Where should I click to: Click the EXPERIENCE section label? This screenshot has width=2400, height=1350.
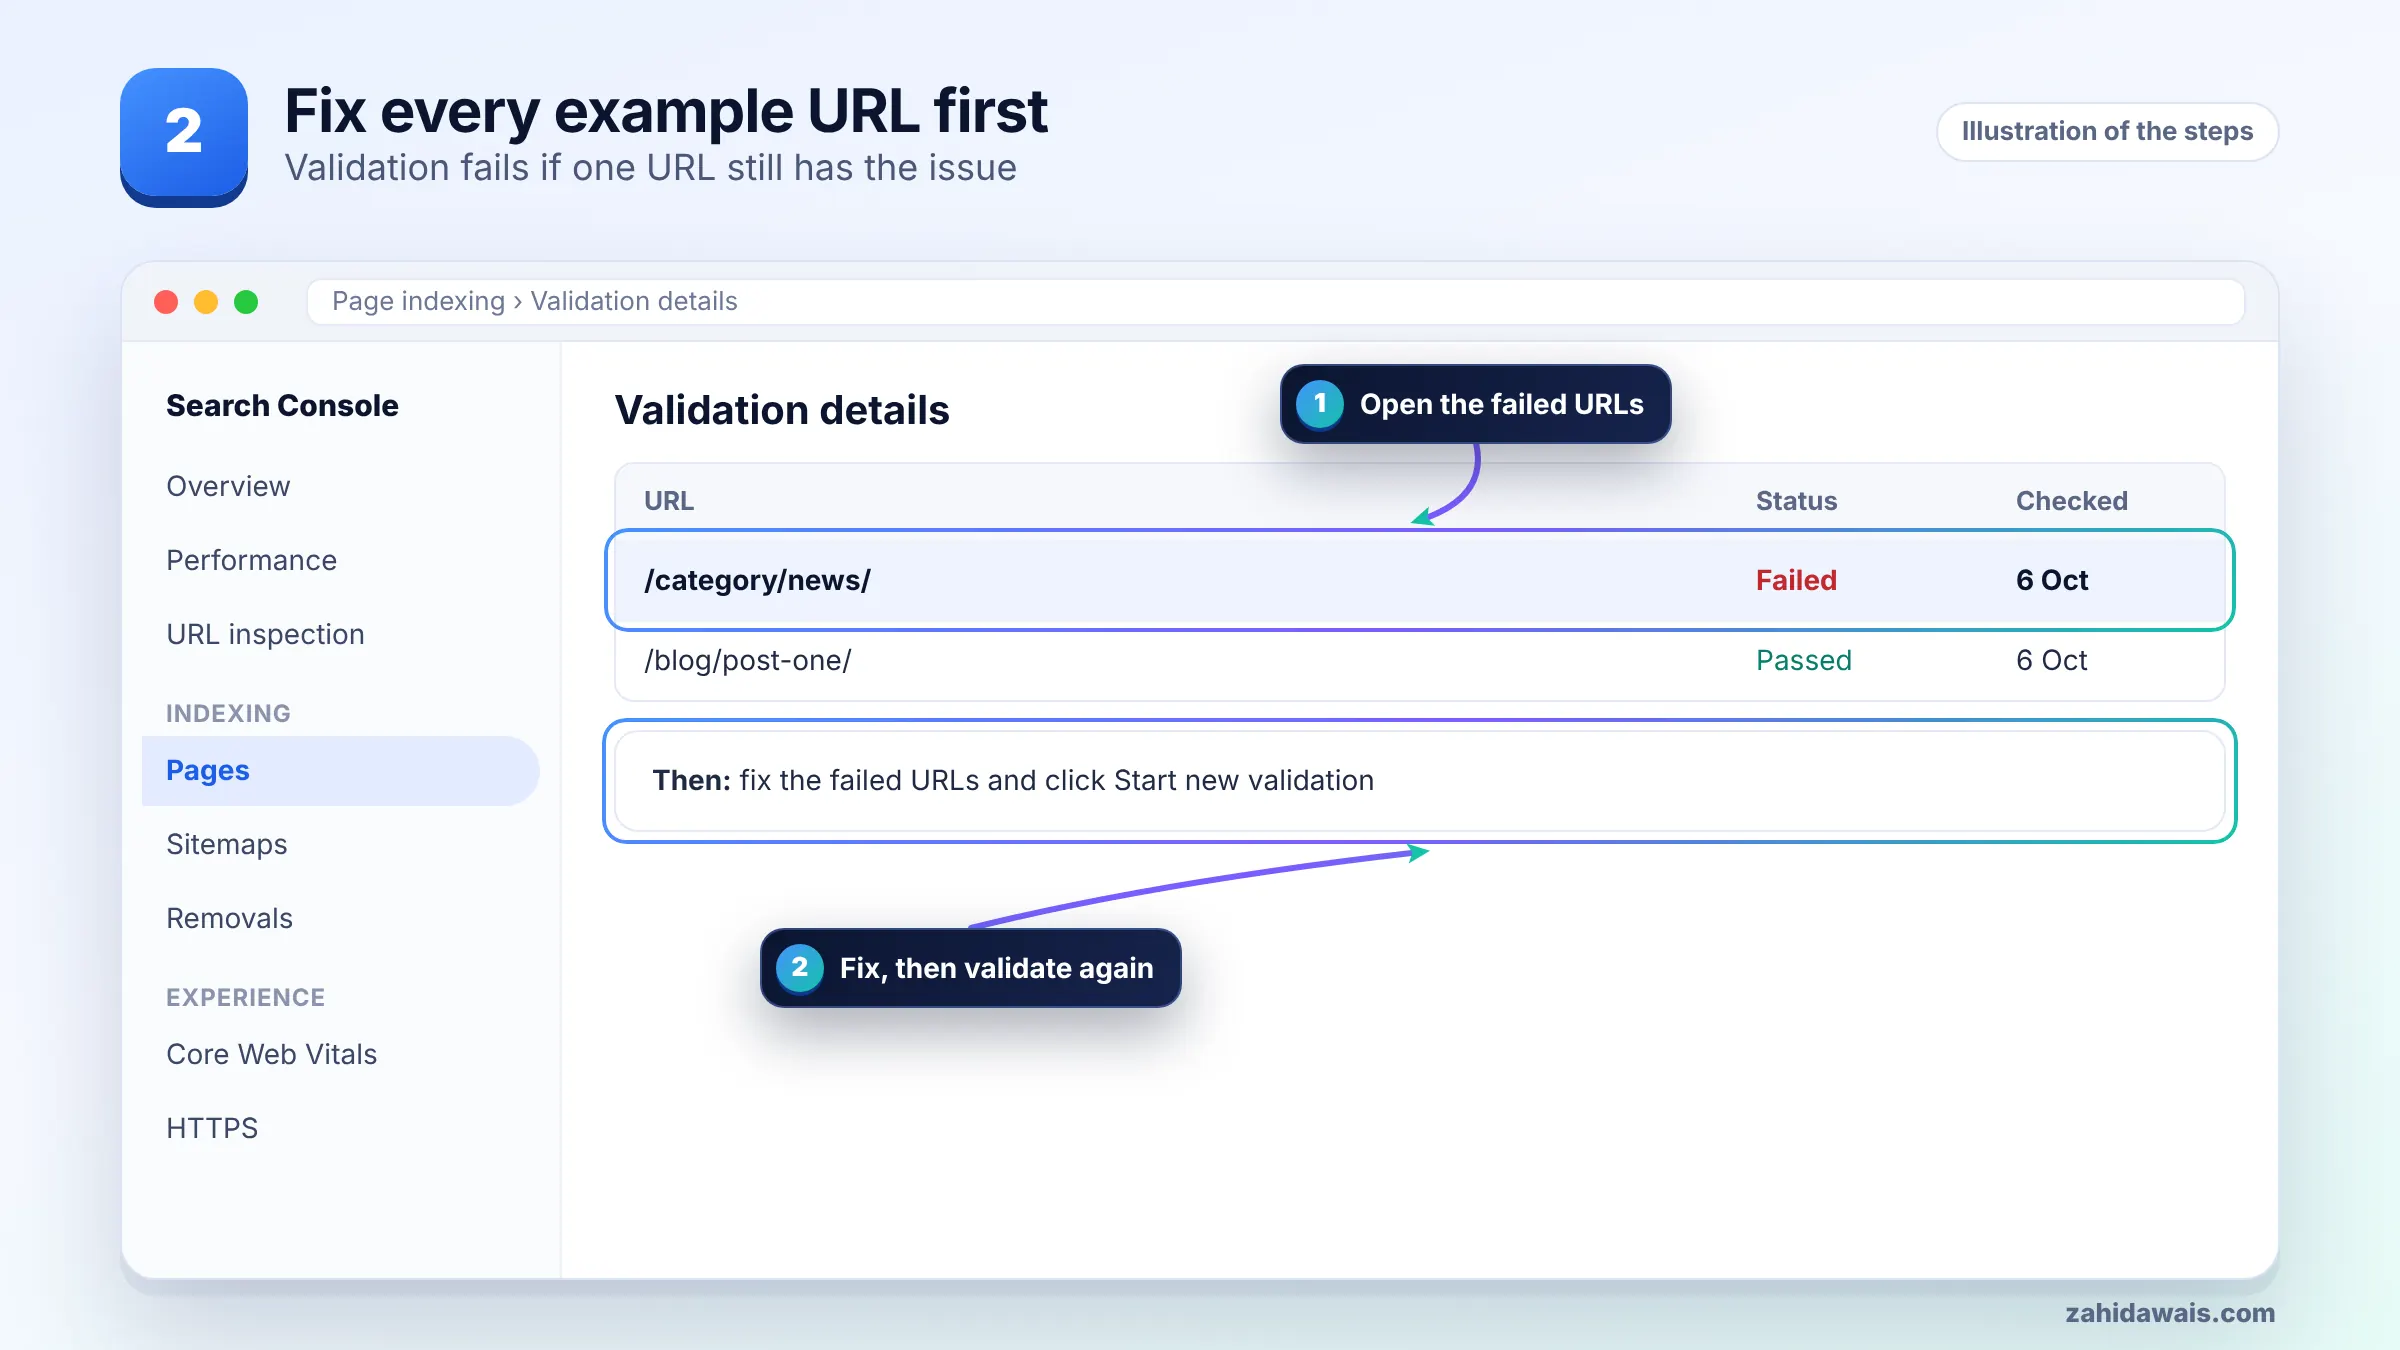[x=245, y=997]
